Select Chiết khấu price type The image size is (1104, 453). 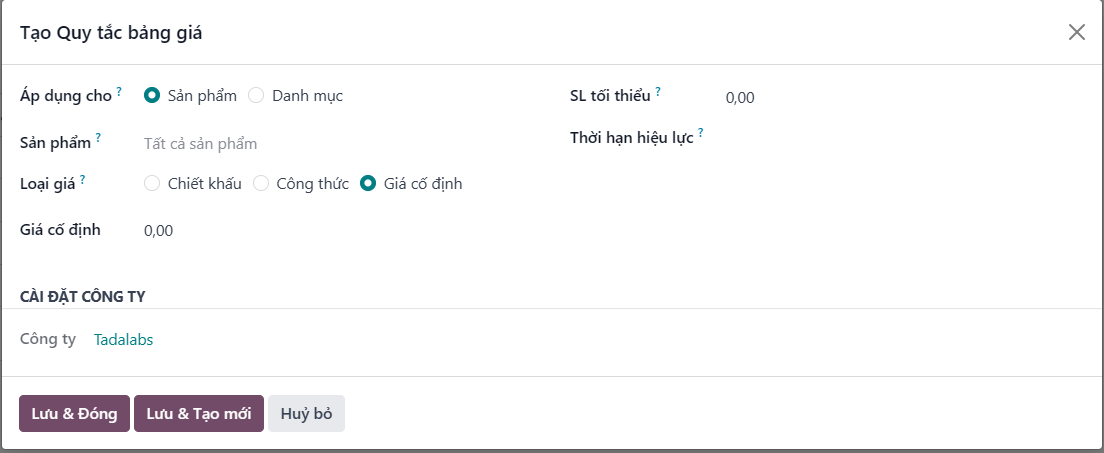point(151,184)
